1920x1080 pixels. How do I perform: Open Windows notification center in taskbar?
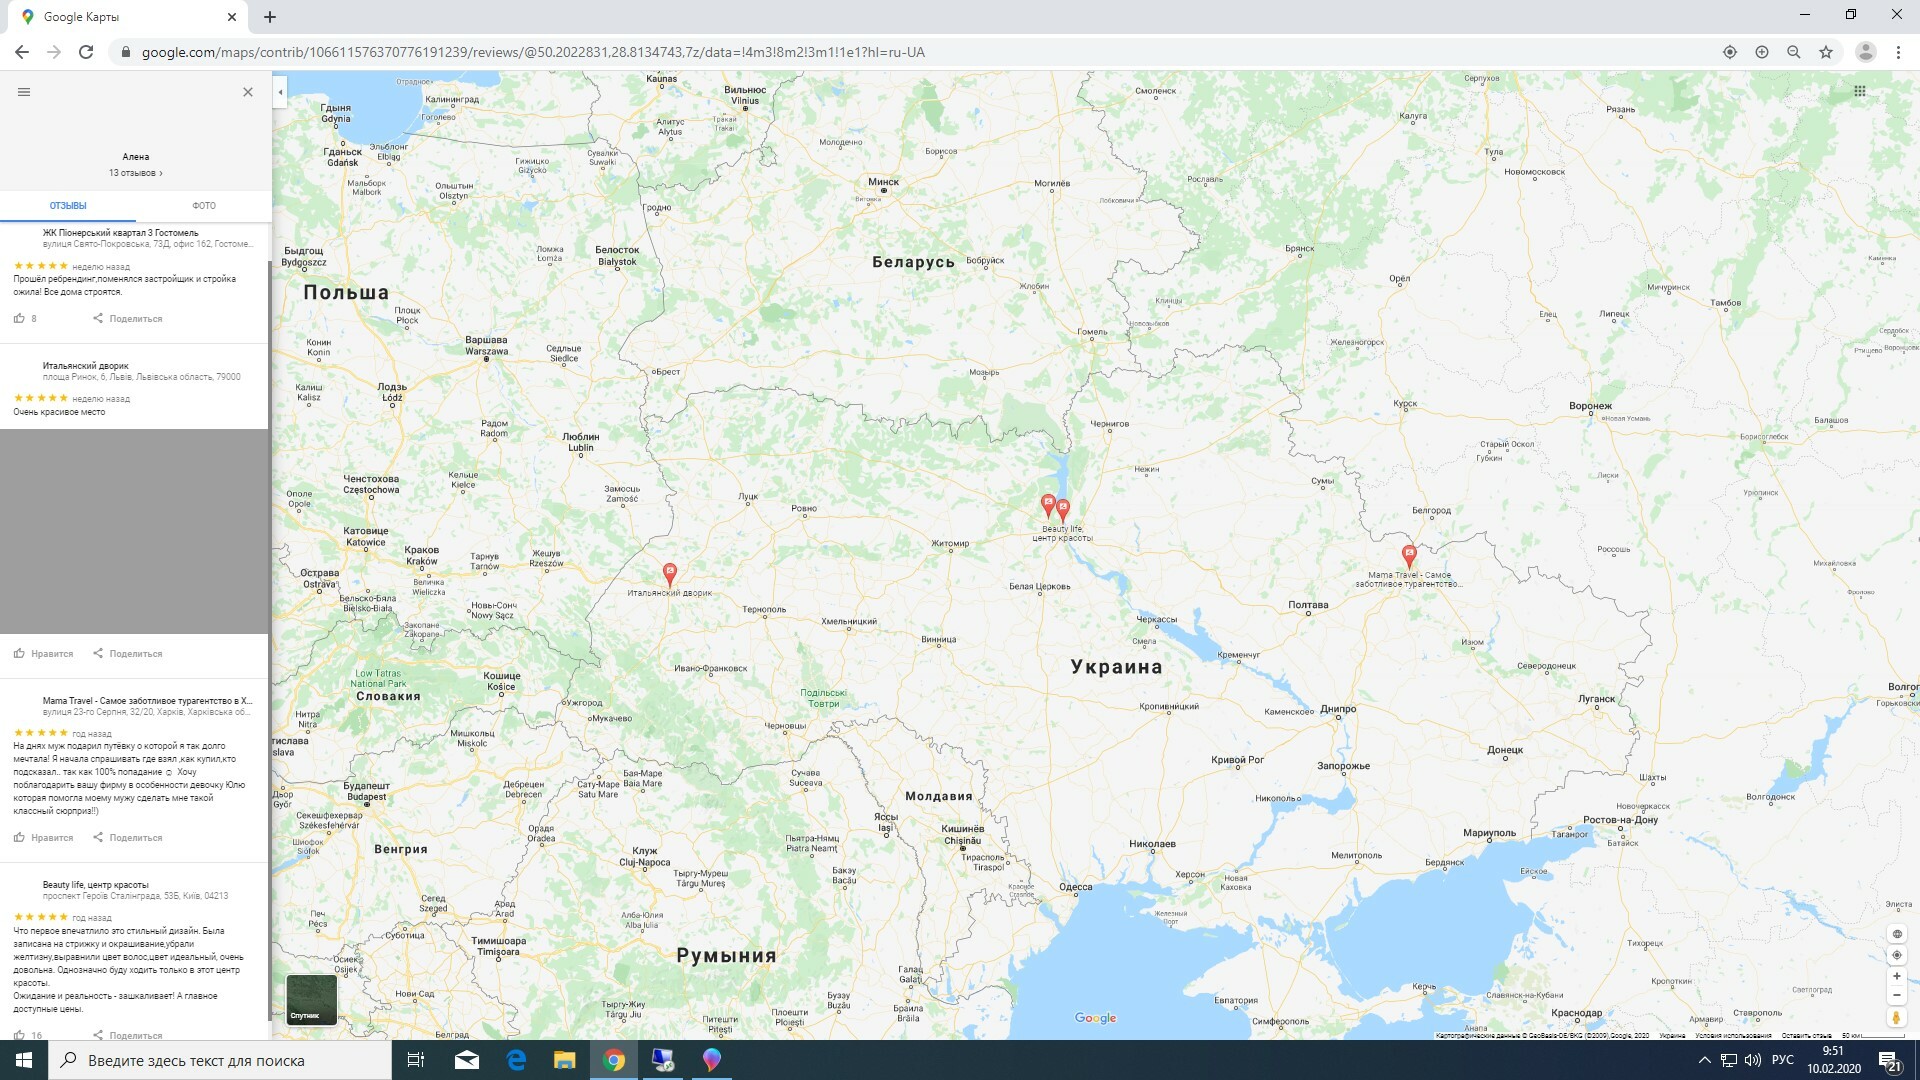click(1889, 1060)
